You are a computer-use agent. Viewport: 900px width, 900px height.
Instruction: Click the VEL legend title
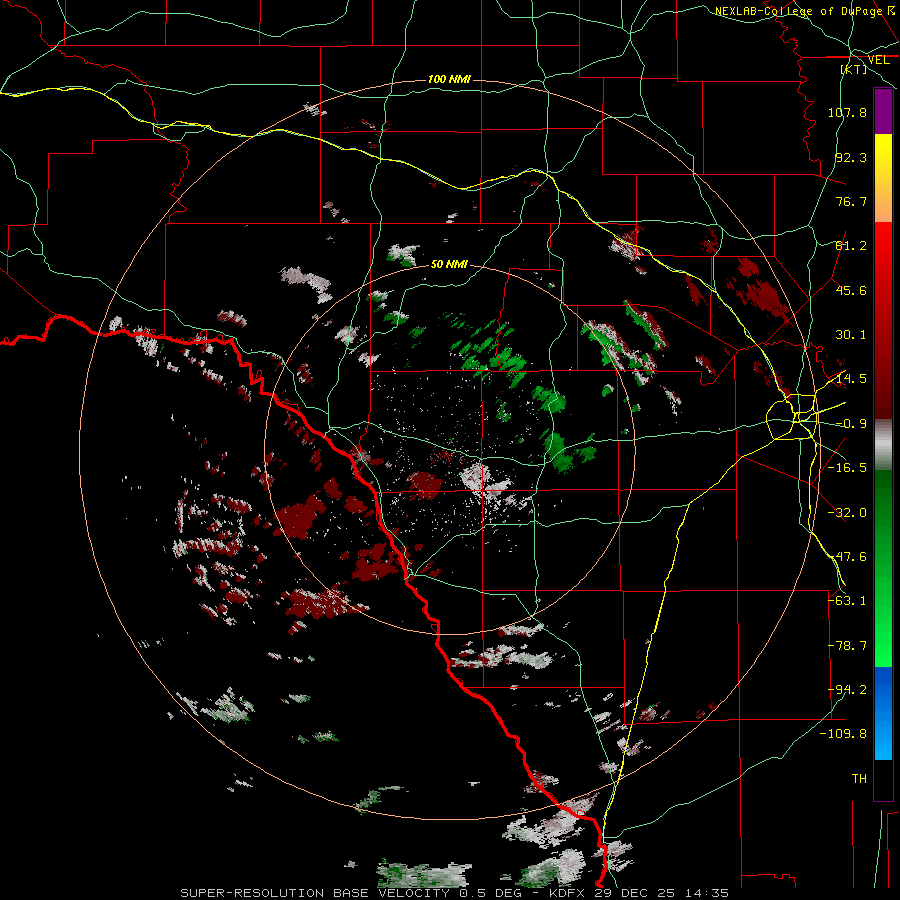pos(878,60)
